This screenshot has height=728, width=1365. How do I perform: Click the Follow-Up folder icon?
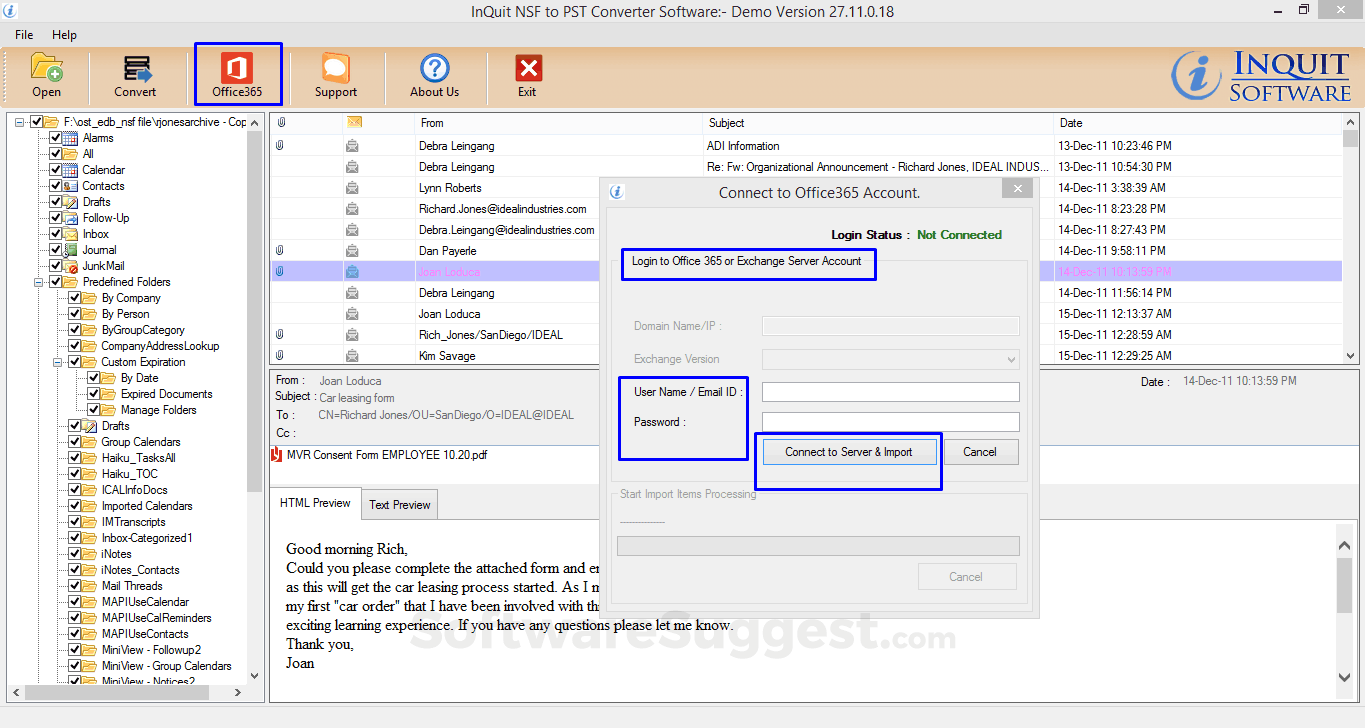pos(71,218)
